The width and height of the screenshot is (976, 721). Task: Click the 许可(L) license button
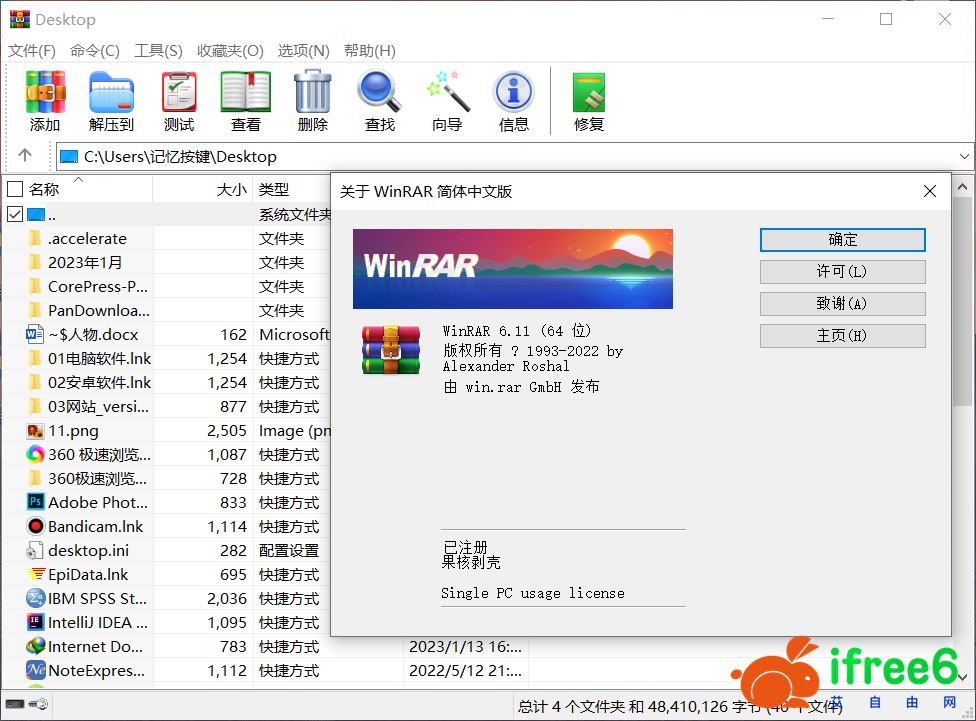(842, 272)
